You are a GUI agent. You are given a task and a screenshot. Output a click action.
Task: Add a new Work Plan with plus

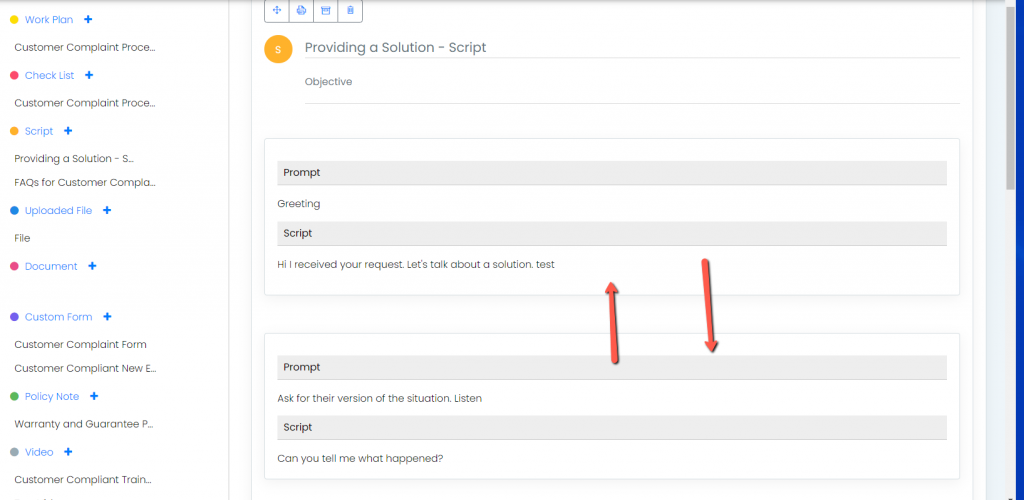pos(88,20)
